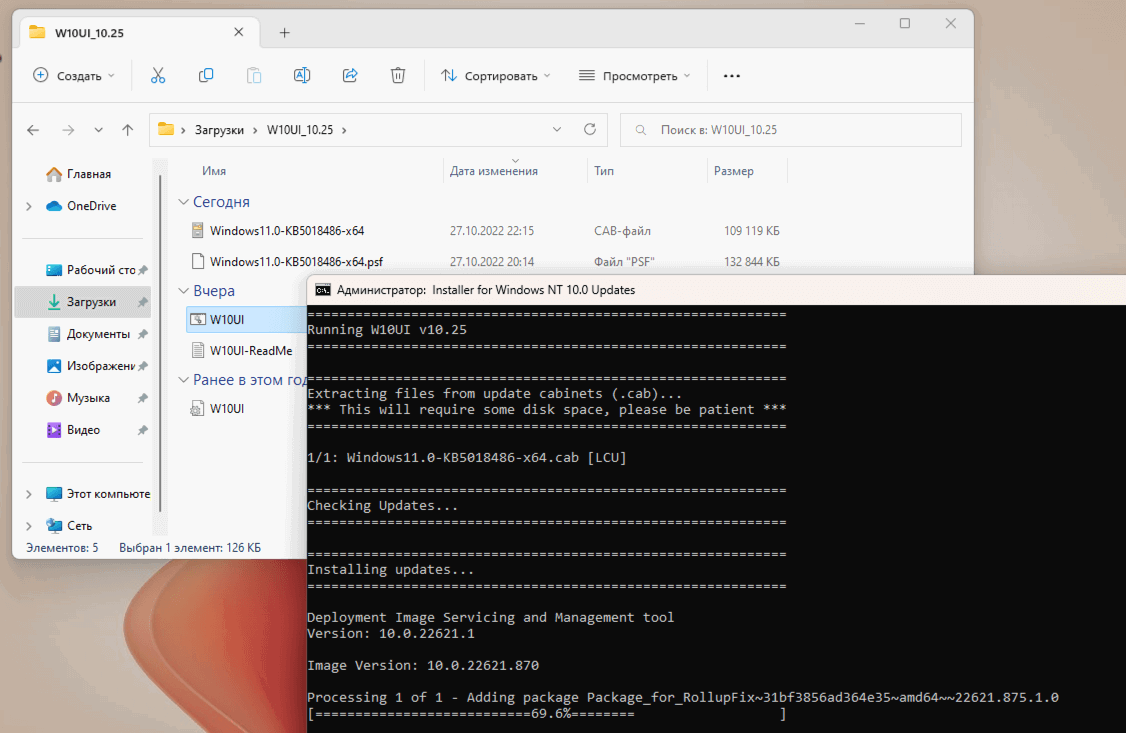Expand address bar history dropdown
1126x733 pixels.
(x=557, y=130)
